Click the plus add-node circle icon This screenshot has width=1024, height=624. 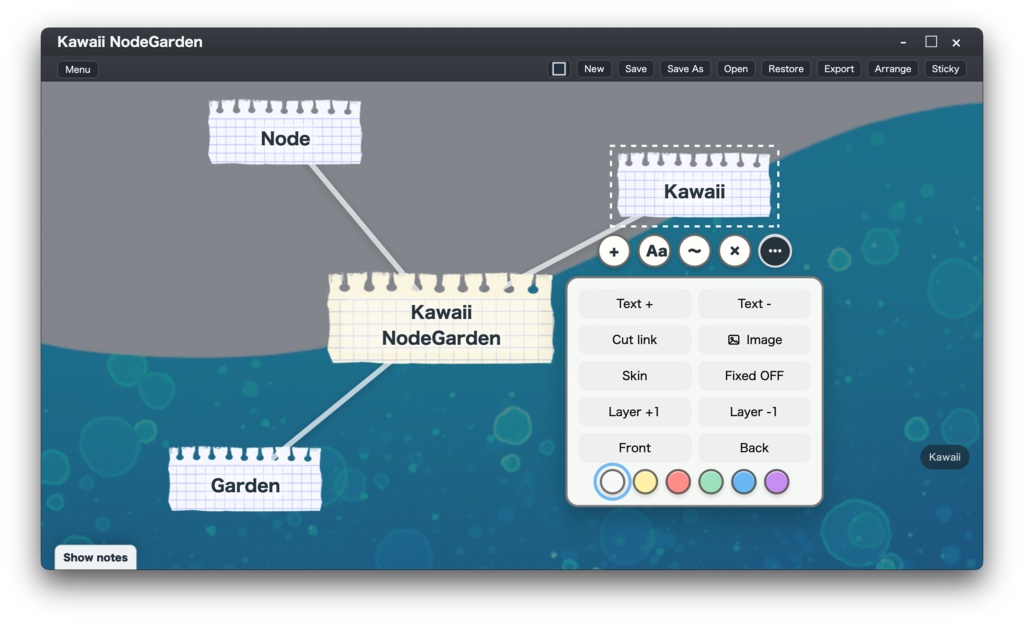click(614, 251)
